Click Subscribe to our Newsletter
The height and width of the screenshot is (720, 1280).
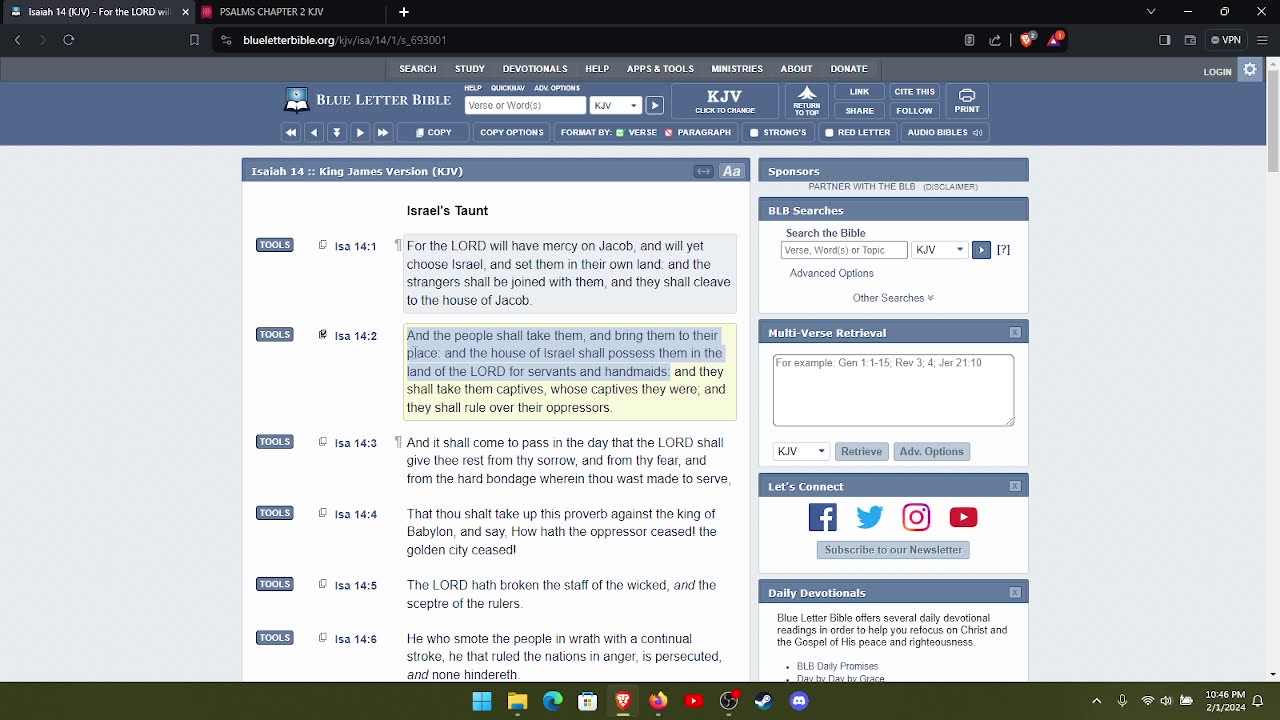[x=893, y=550]
